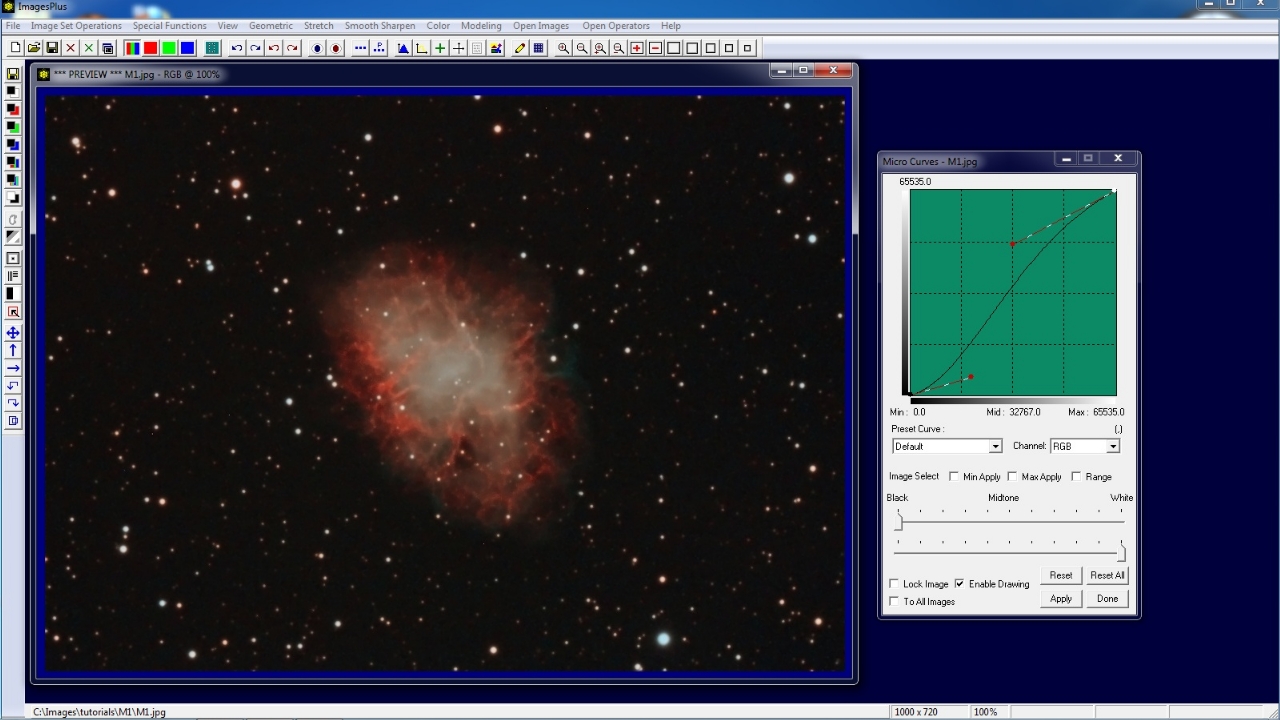
Task: Click the red X toolbar icon
Action: click(71, 48)
